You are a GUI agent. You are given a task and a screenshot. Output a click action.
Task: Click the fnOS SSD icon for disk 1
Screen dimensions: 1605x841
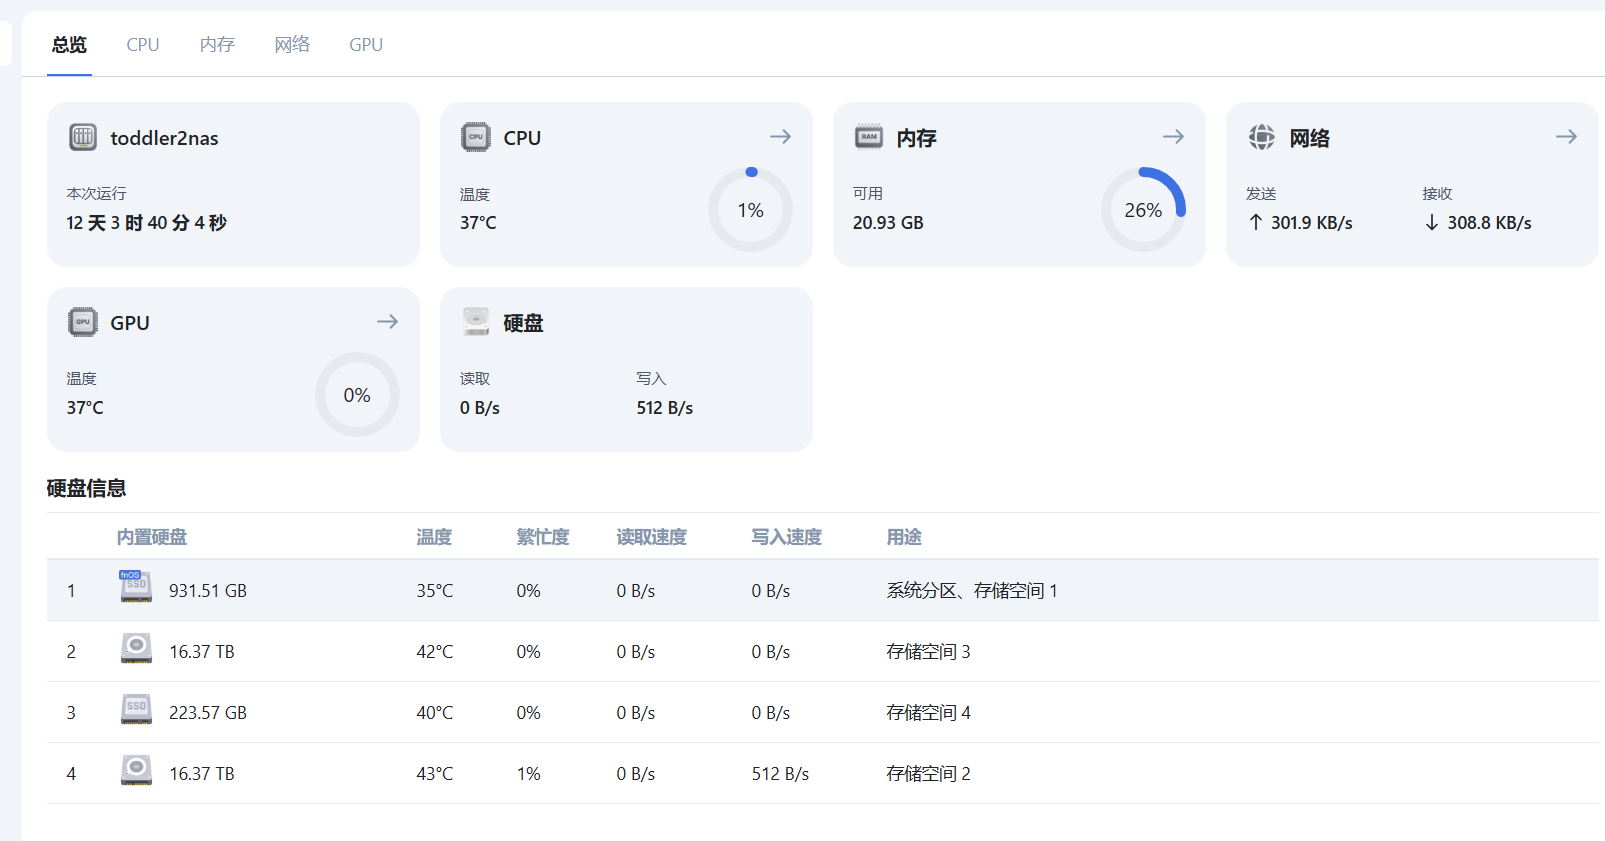click(136, 587)
